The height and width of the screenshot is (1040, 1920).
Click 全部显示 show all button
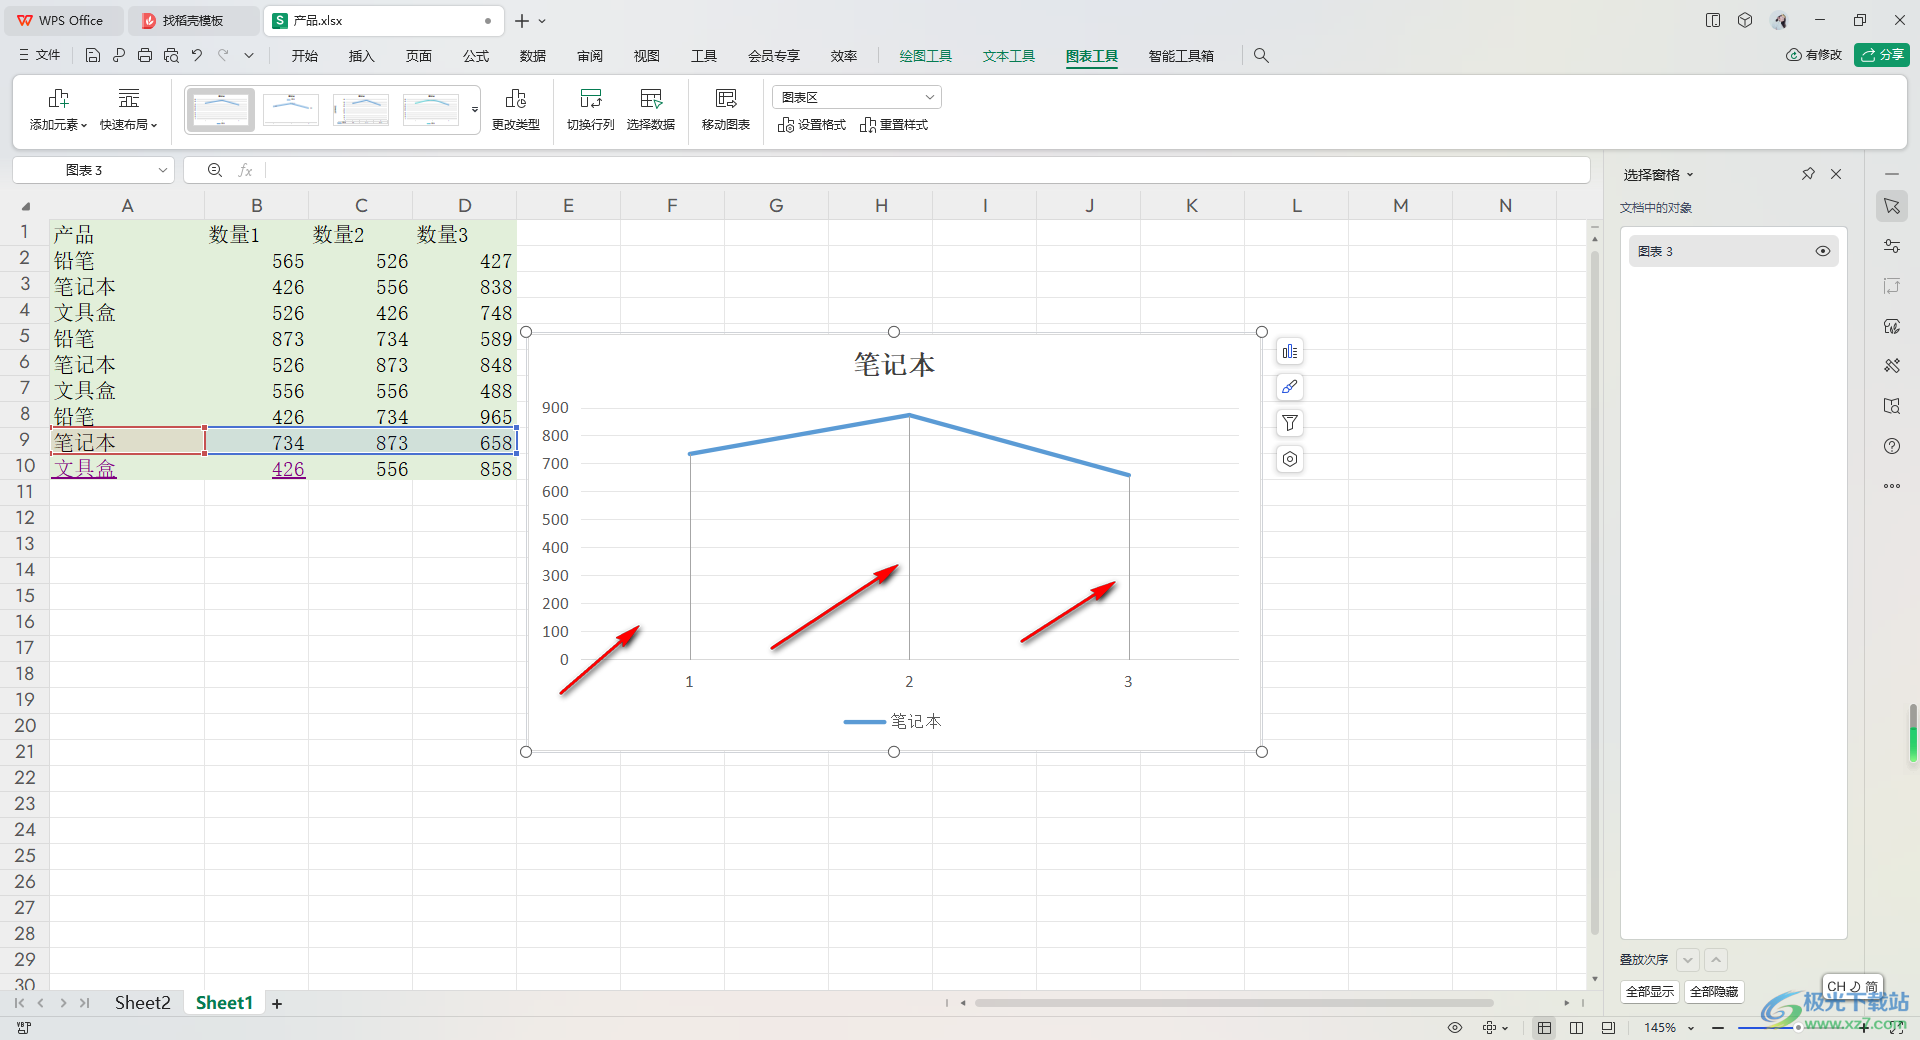(1650, 992)
